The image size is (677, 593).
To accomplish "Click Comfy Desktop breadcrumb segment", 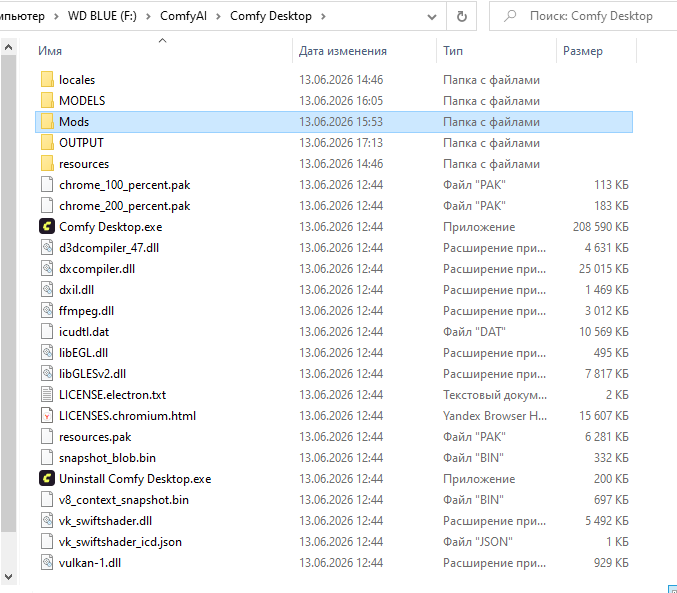I will coord(271,16).
